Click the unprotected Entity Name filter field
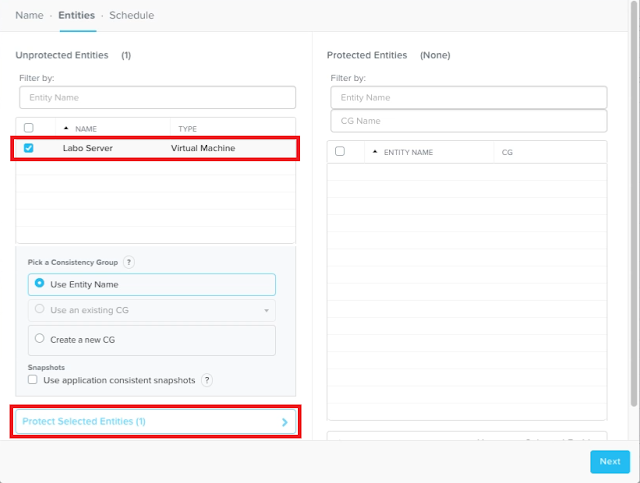 pyautogui.click(x=157, y=97)
